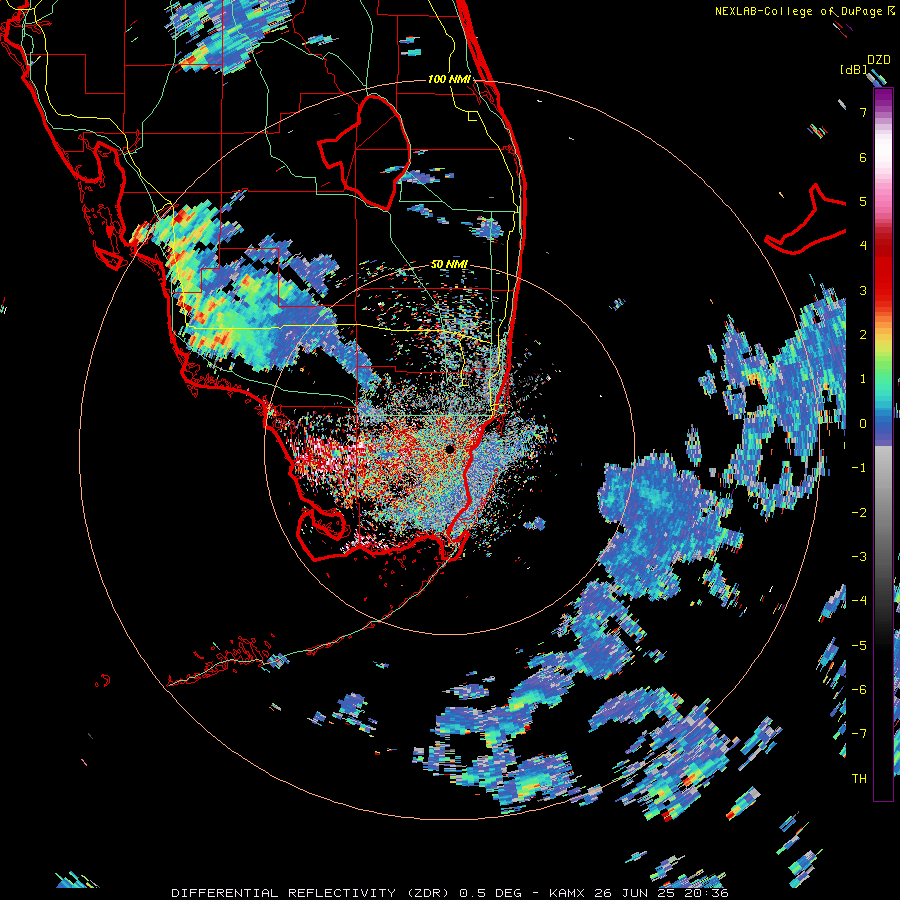Click the -7 tick label on the scale

click(x=859, y=734)
